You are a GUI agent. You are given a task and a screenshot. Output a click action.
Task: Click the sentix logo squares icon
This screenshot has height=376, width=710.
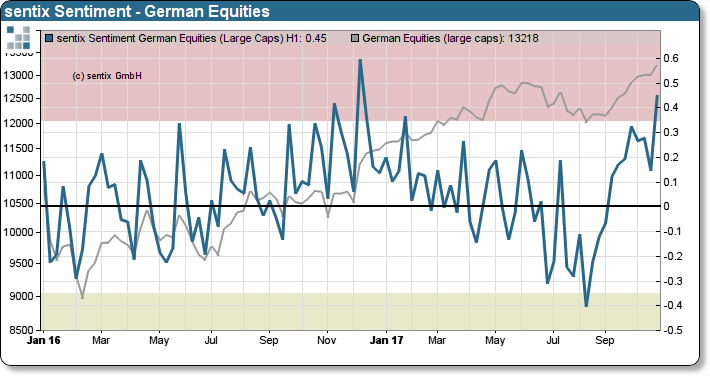(x=19, y=38)
